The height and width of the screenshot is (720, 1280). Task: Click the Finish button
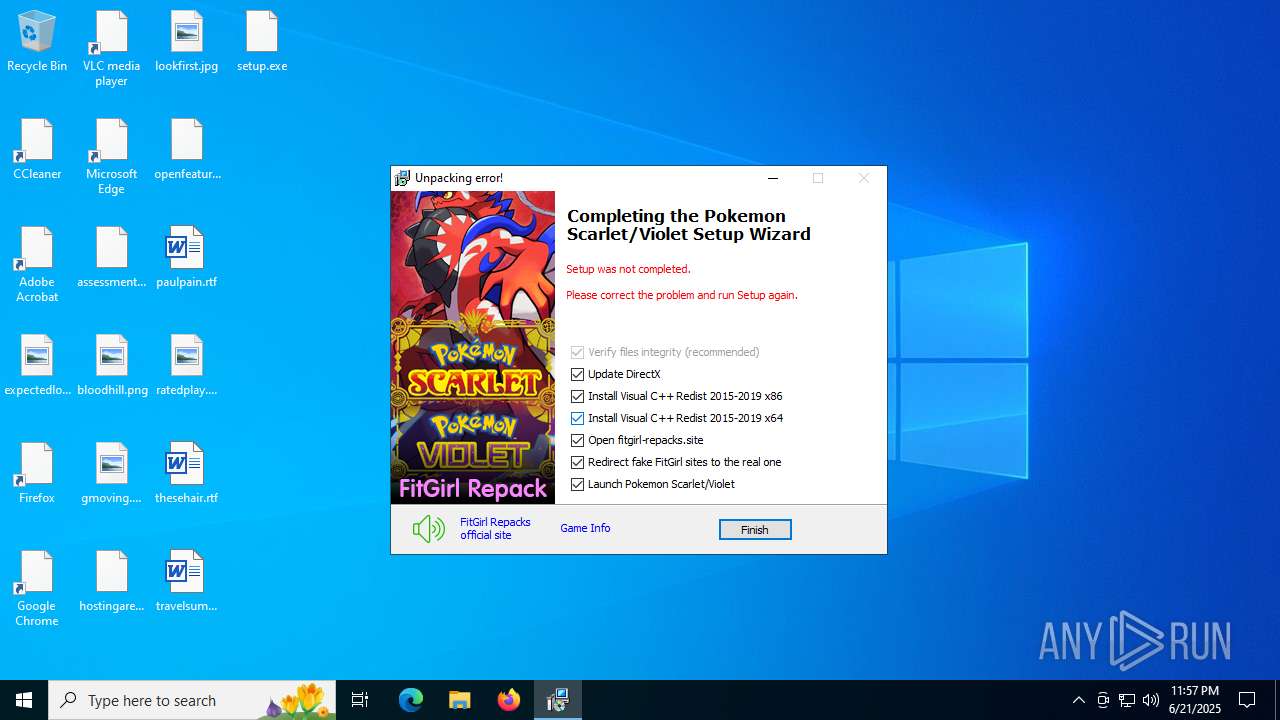(x=755, y=530)
